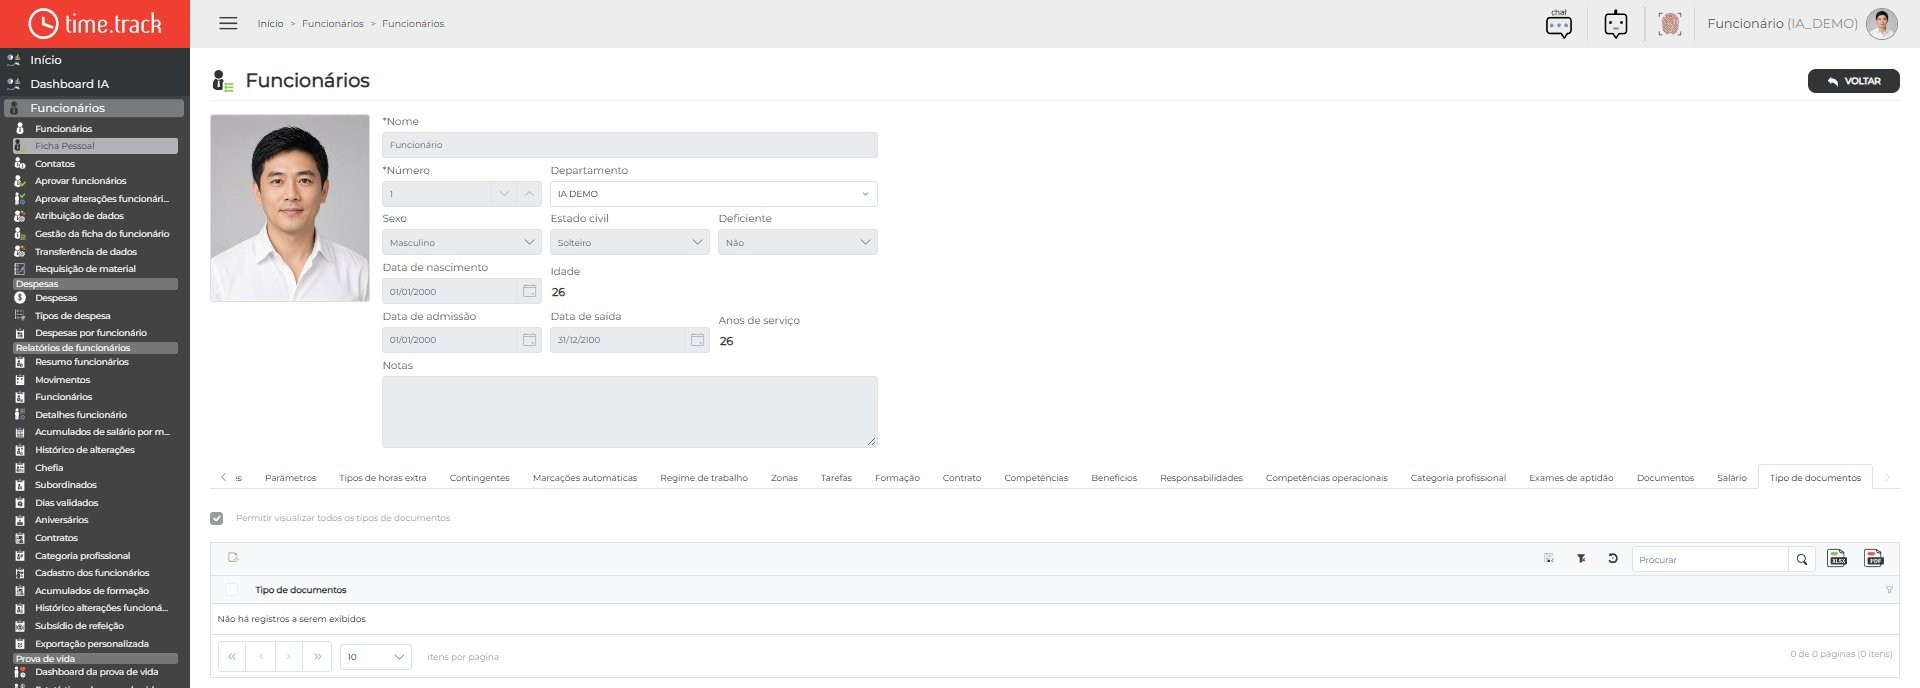Click the Nome input field

[x=630, y=145]
